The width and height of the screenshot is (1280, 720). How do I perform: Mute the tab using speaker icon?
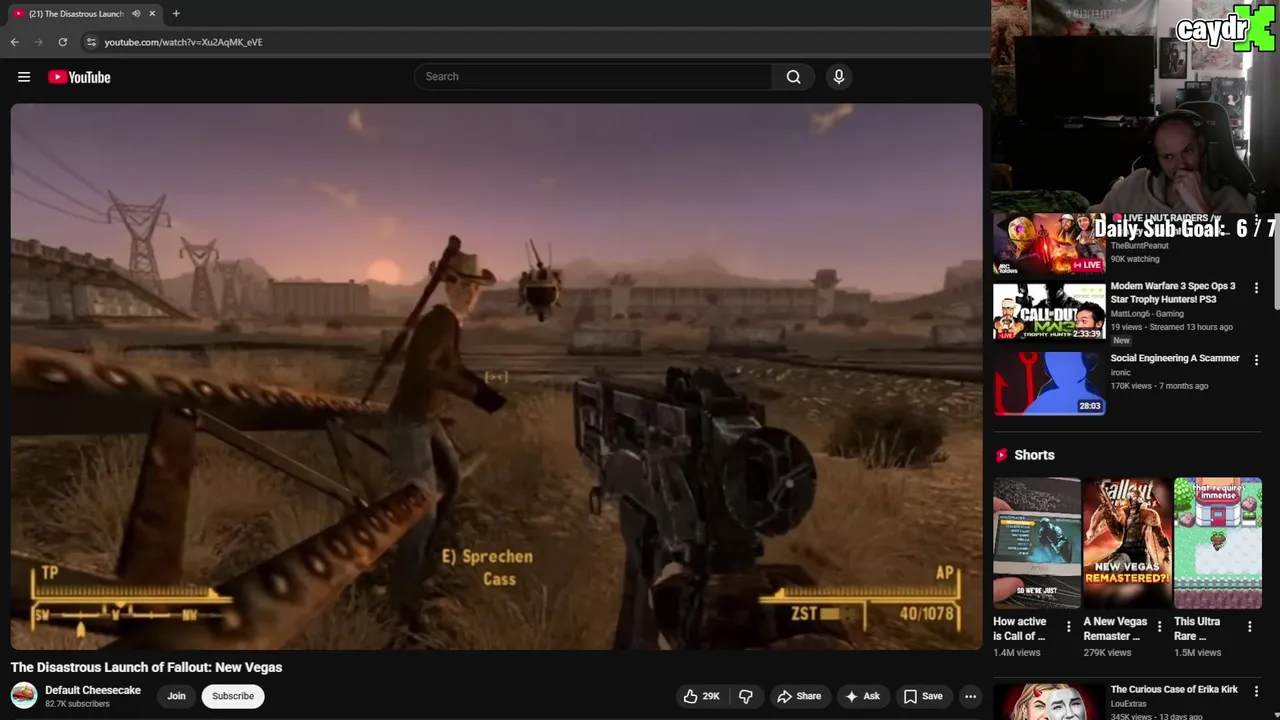[x=136, y=14]
